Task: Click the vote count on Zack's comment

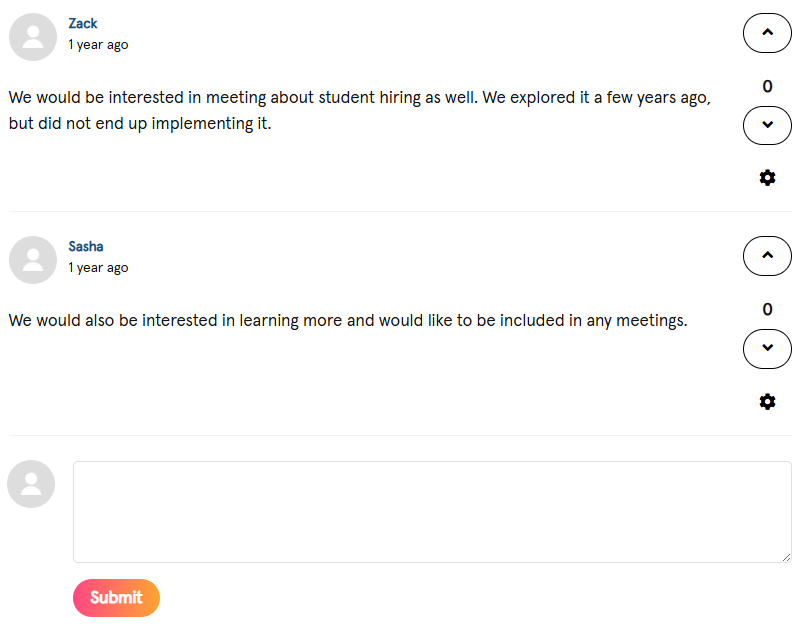Action: click(767, 86)
